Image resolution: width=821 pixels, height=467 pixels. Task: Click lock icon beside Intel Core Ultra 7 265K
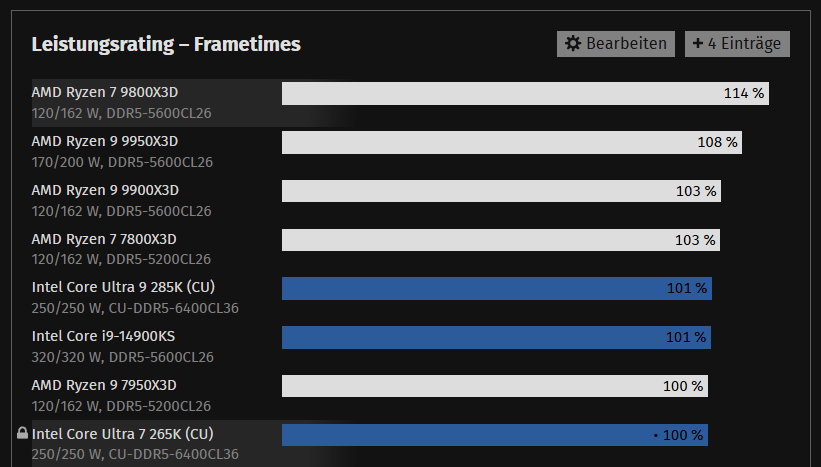(x=22, y=434)
